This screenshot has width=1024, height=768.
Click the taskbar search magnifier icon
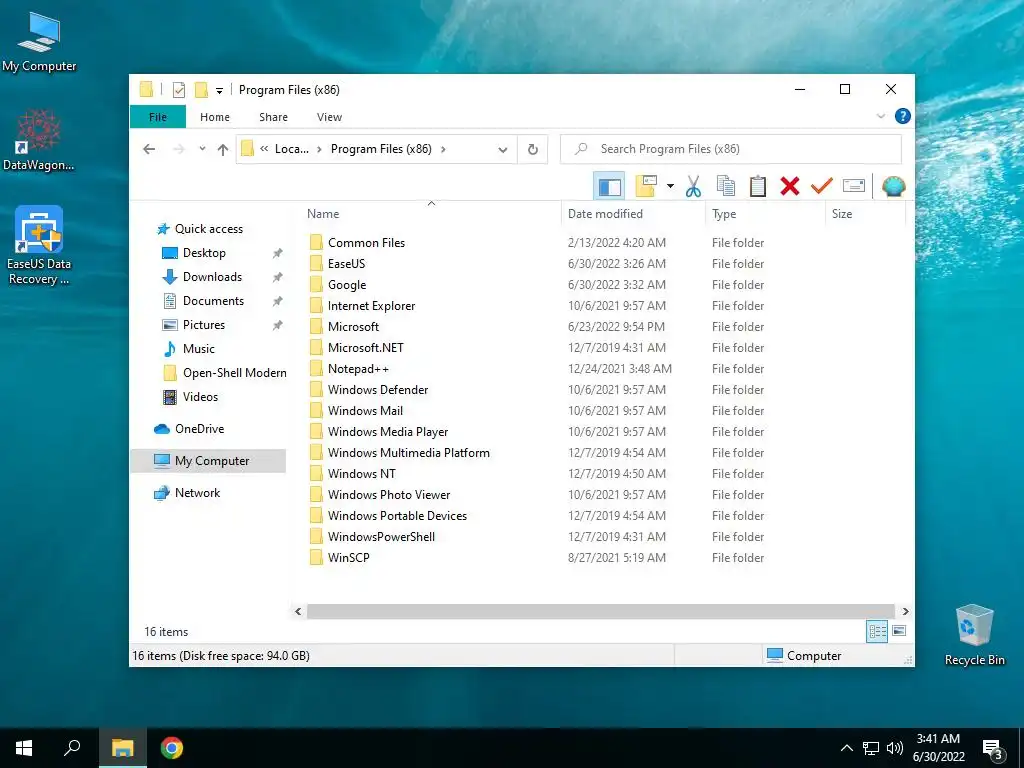coord(72,748)
